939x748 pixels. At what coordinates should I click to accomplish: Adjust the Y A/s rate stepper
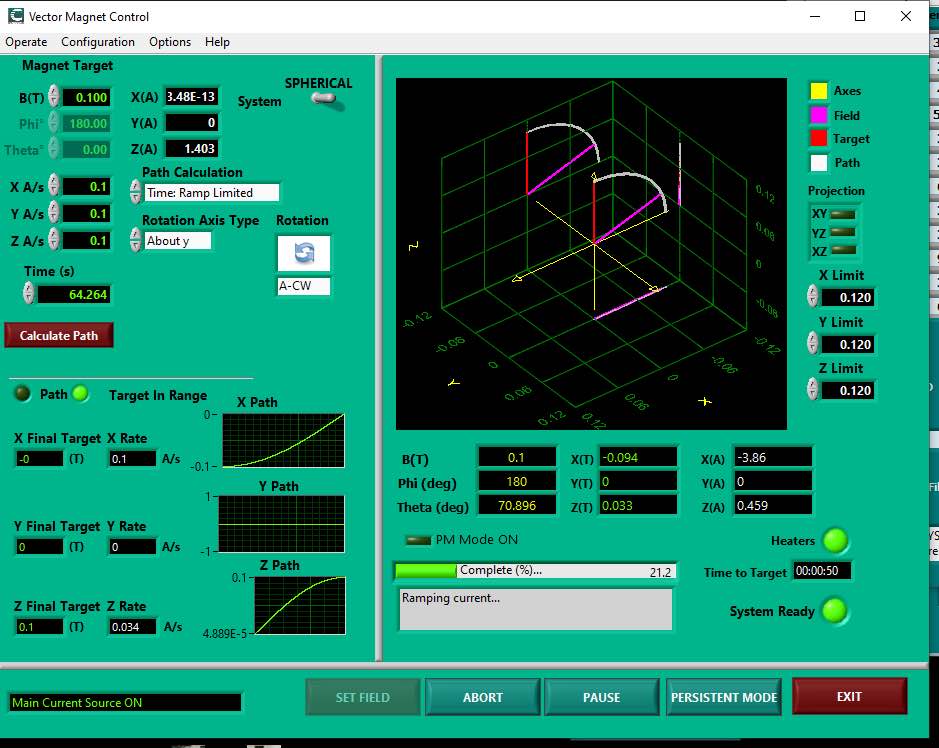[x=54, y=213]
